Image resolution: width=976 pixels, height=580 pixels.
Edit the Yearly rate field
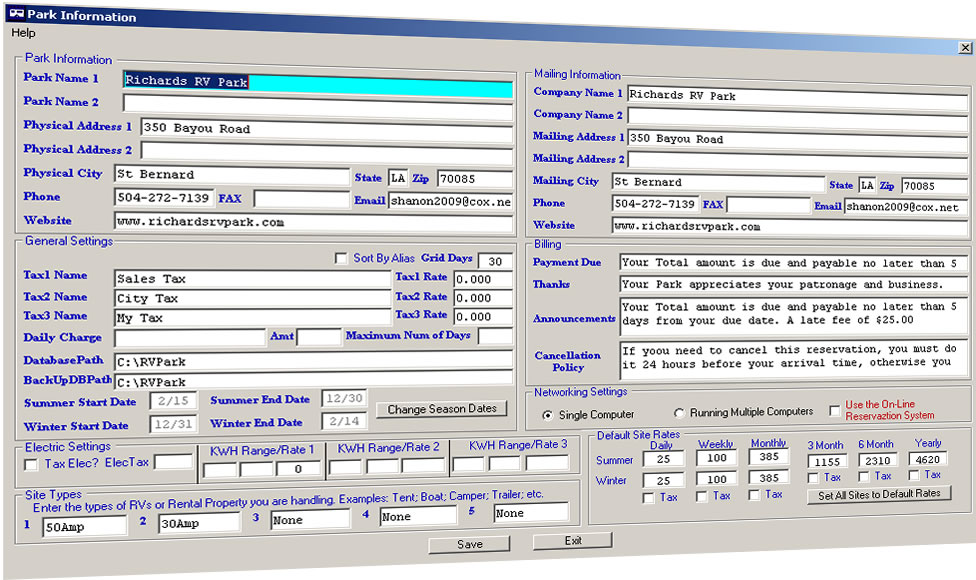(928, 459)
